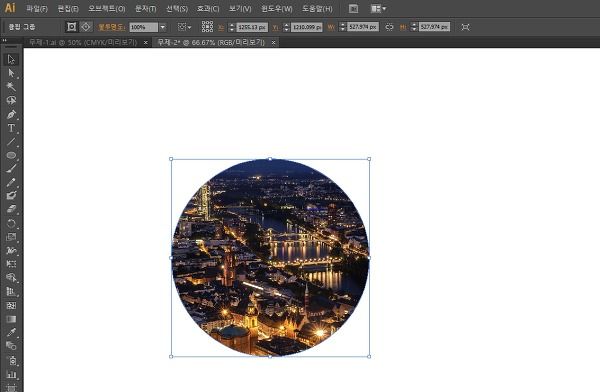Open the 파일(F) menu
The height and width of the screenshot is (392, 600).
[37, 8]
